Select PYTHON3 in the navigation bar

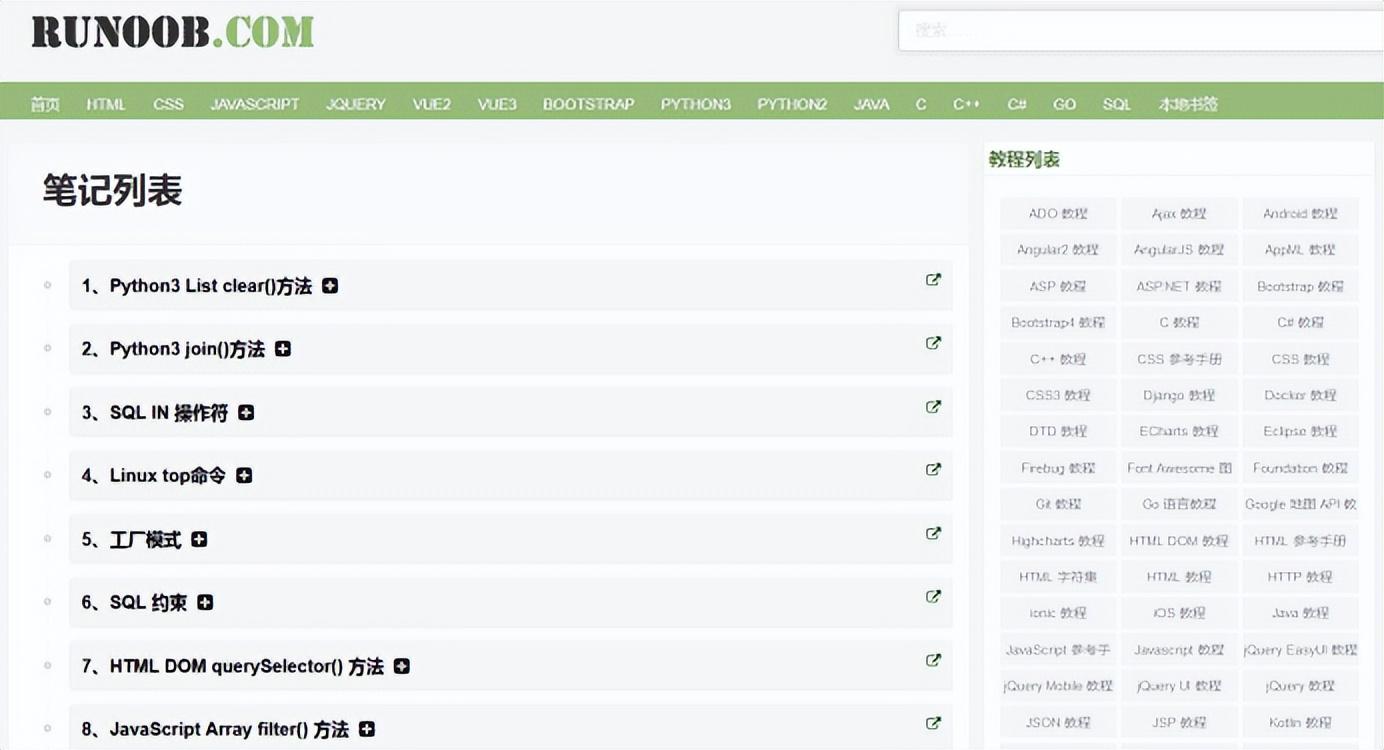[x=696, y=104]
